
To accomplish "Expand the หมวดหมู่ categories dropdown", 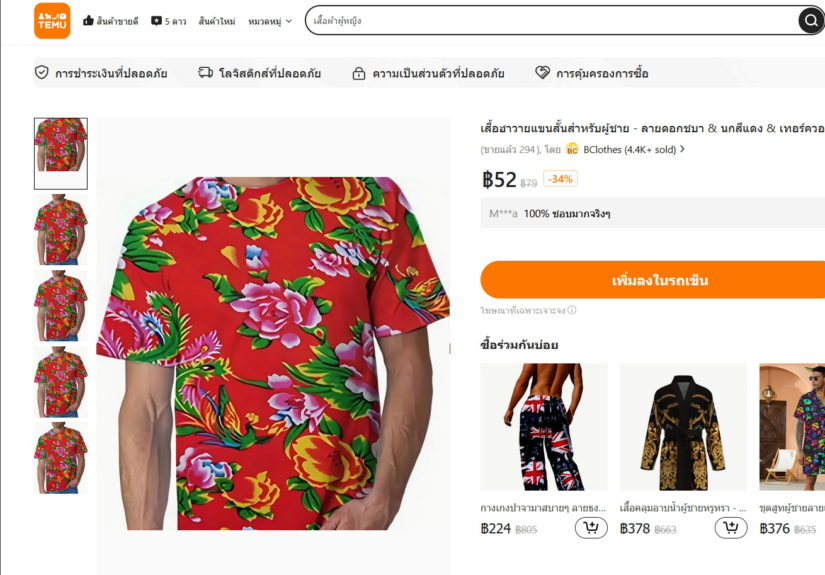I will coord(270,21).
